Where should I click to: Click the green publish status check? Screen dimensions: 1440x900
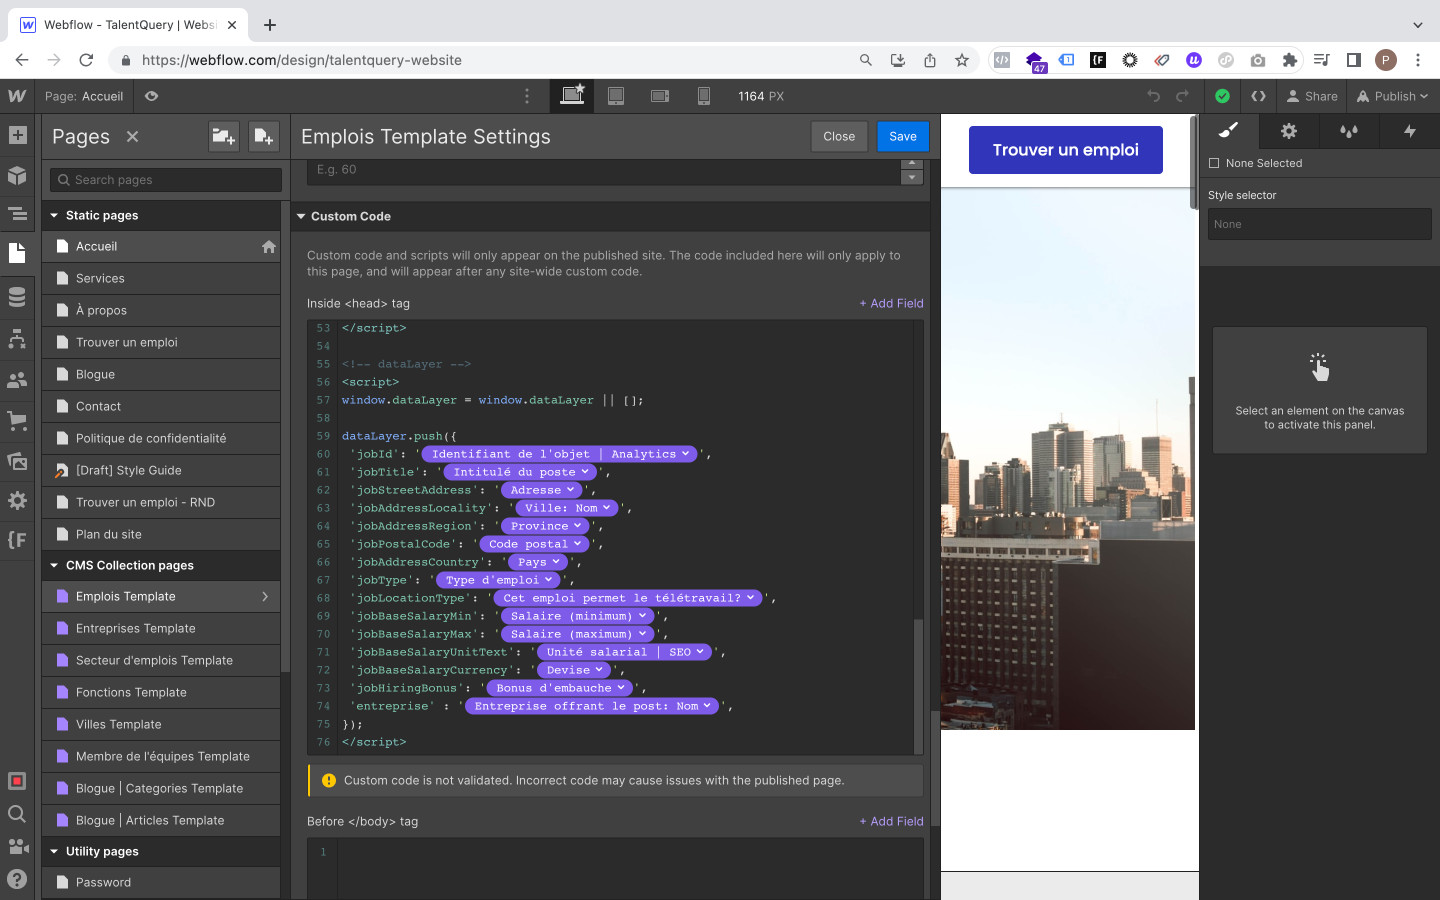[x=1222, y=96]
